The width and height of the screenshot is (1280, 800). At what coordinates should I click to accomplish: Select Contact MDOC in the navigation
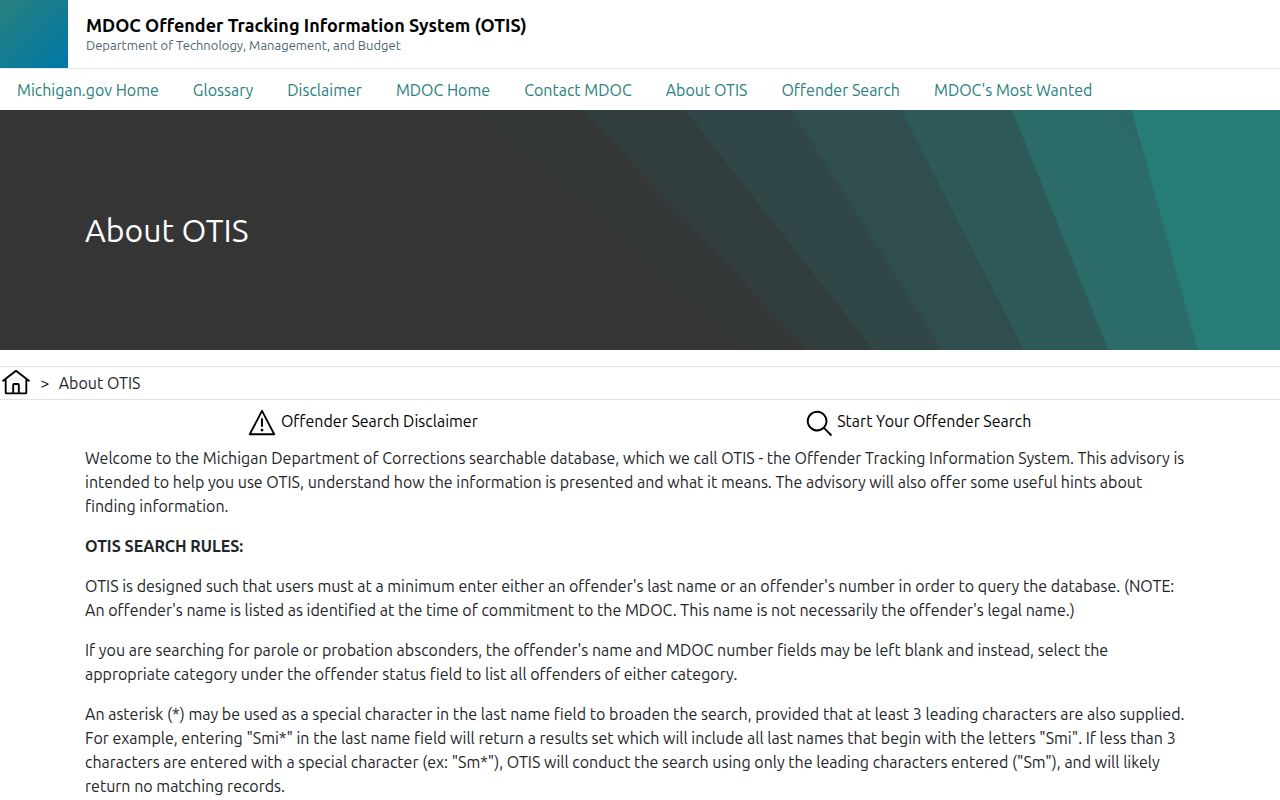click(x=578, y=90)
